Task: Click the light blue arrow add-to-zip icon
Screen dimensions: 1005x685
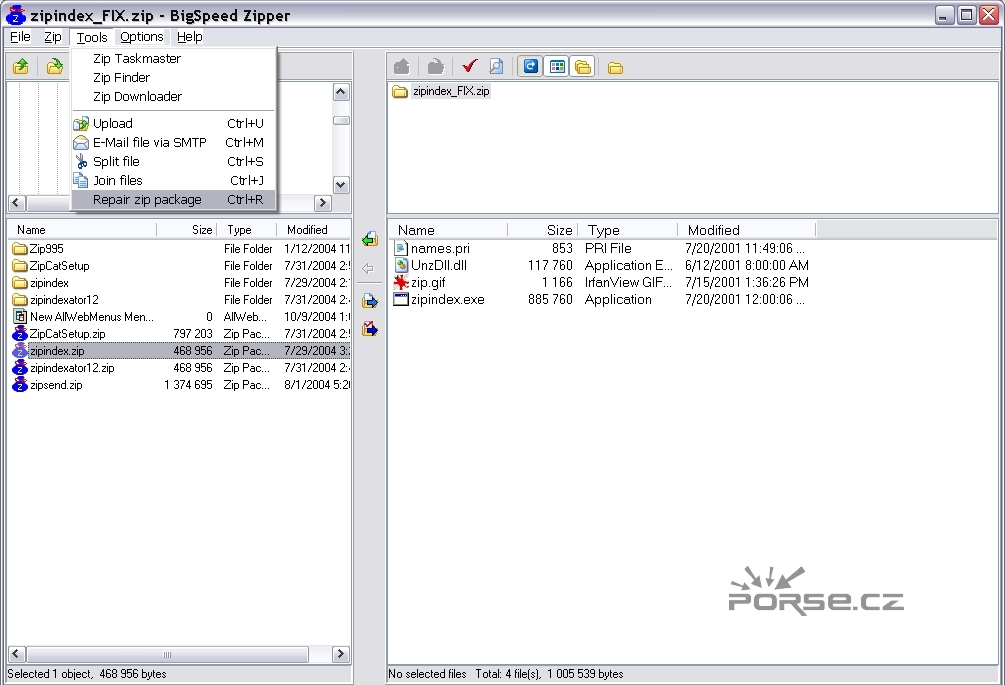Action: pyautogui.click(x=370, y=301)
